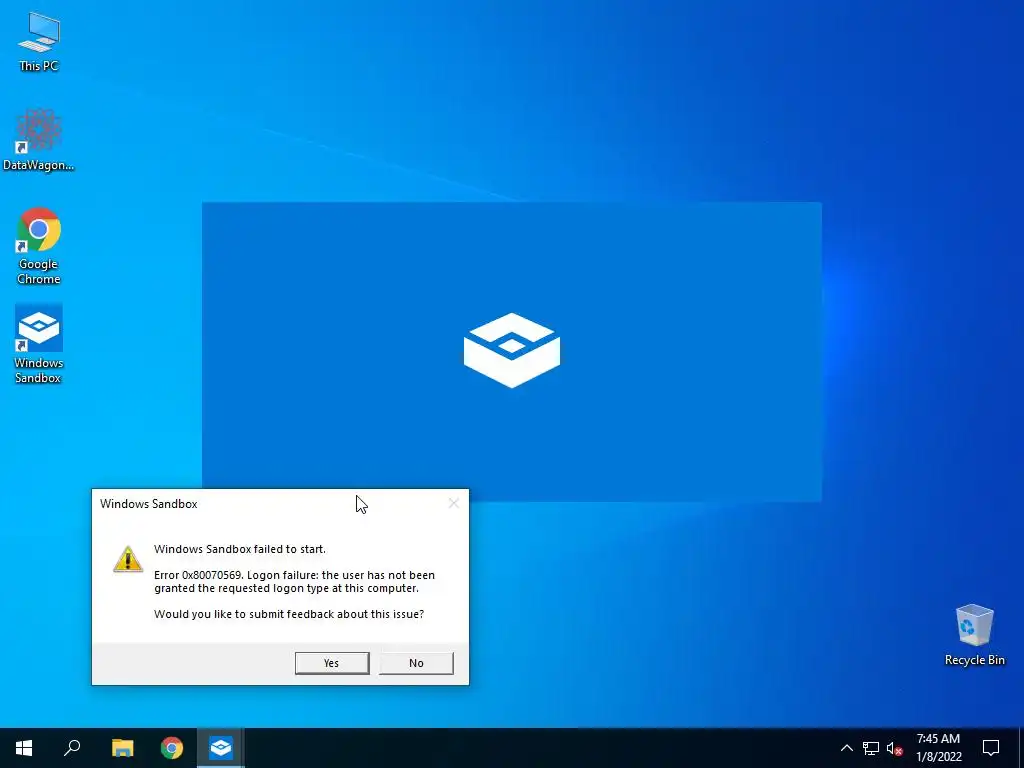Click the 'Error 0x80070569' message text
1024x768 pixels.
295,581
